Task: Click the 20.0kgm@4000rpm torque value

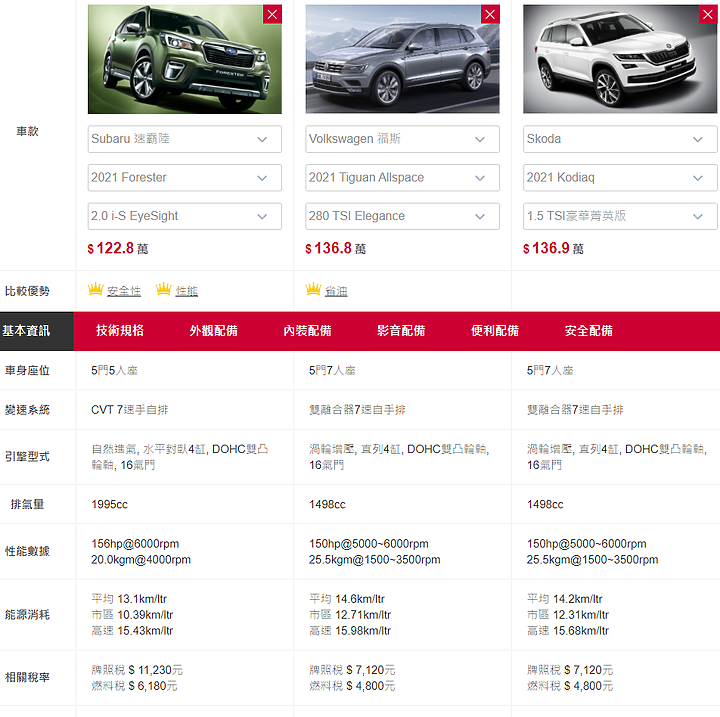Action: pos(141,560)
